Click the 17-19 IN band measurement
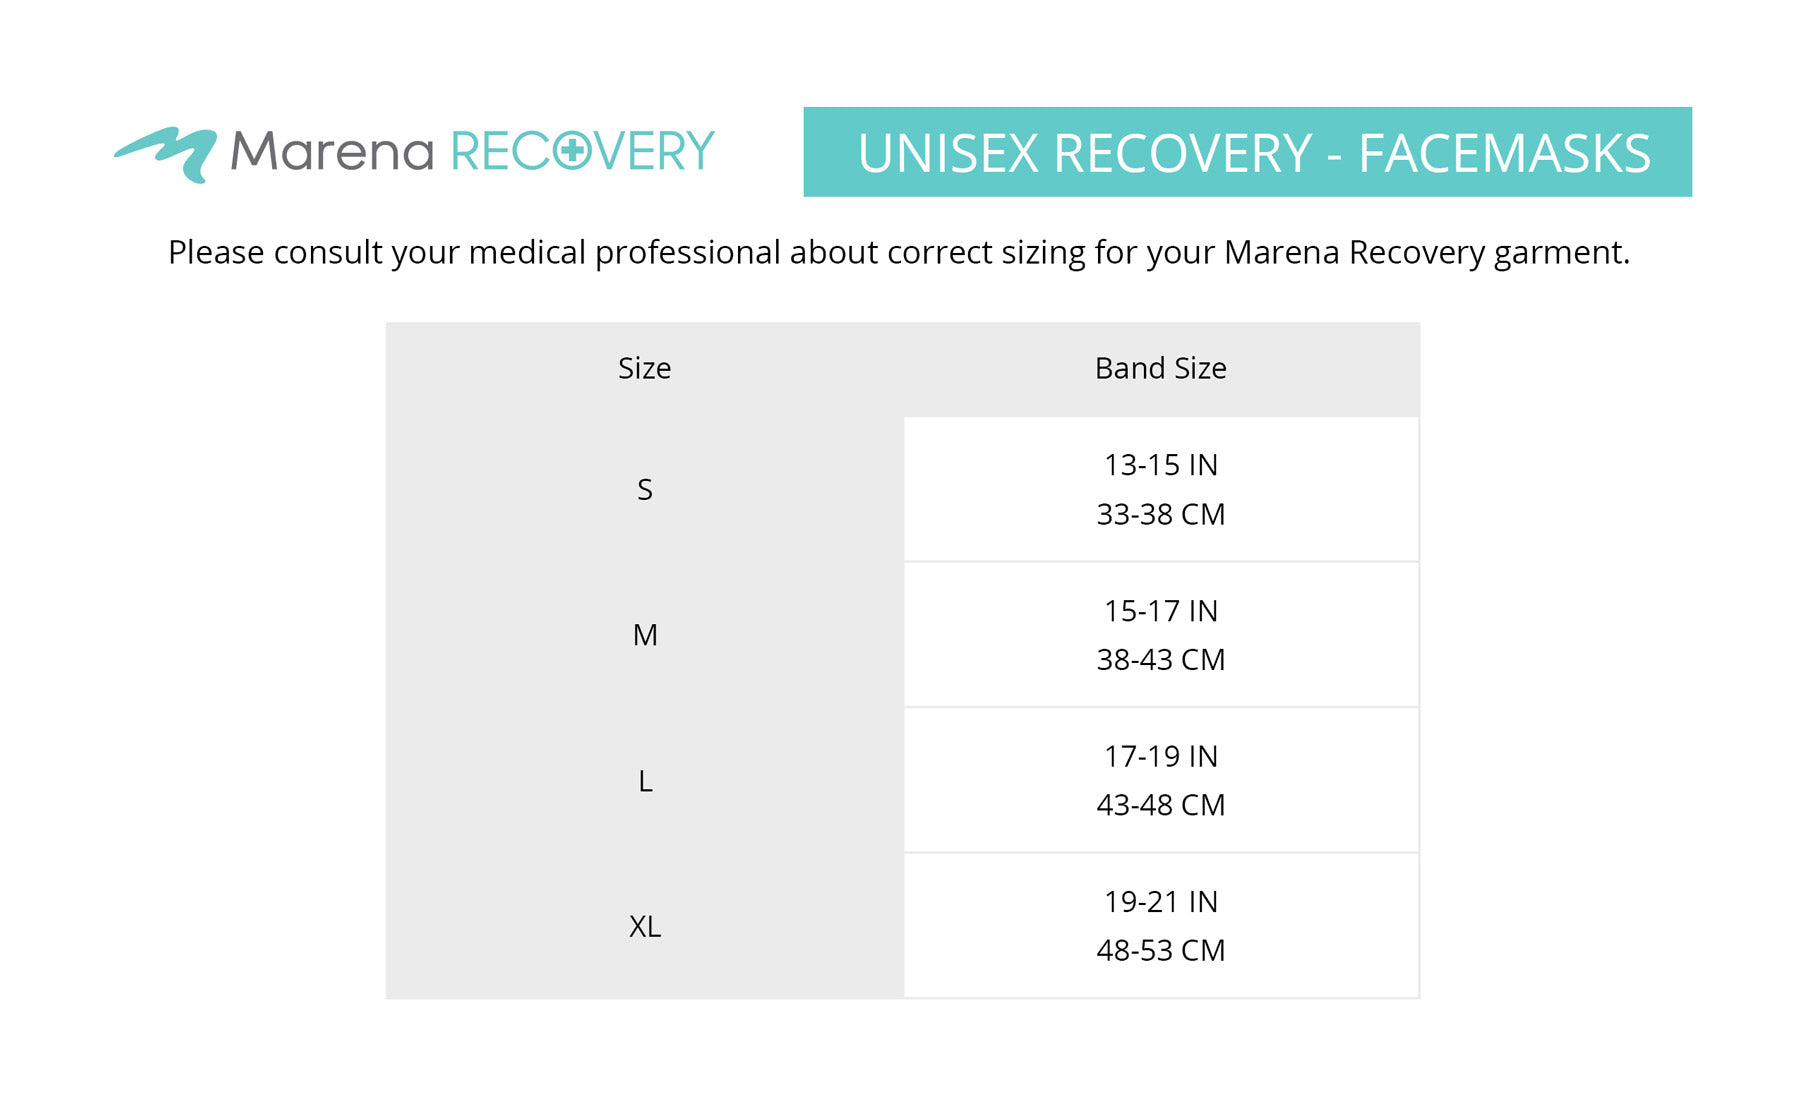Screen dimensions: 1800x1098 coord(1160,756)
